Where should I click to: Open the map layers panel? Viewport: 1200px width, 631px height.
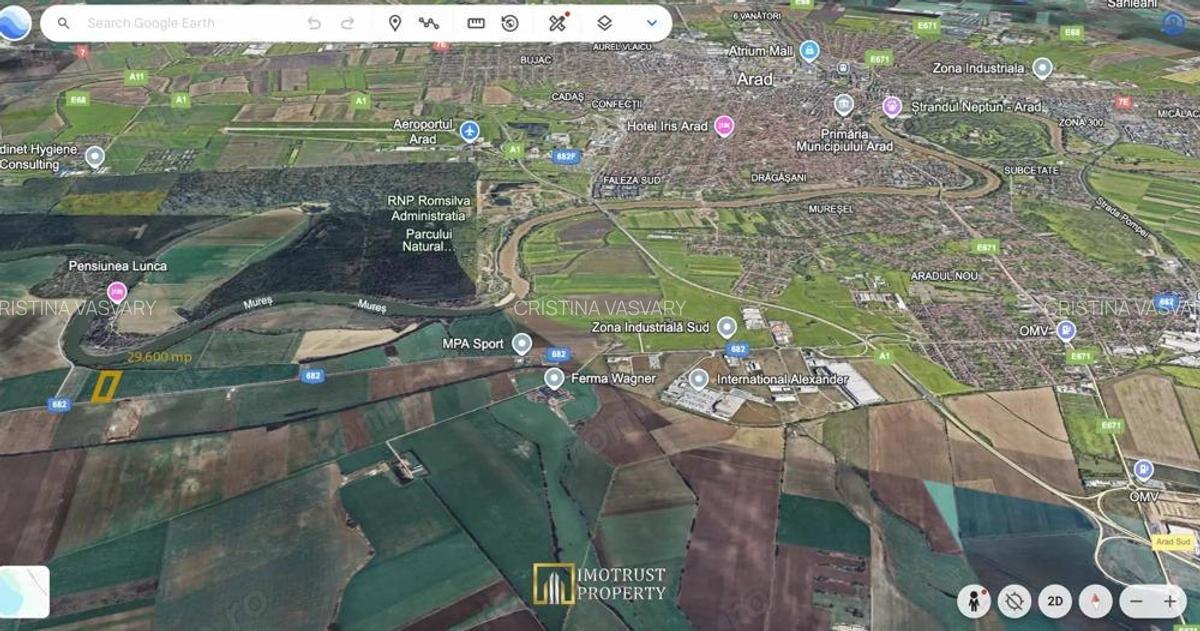604,23
